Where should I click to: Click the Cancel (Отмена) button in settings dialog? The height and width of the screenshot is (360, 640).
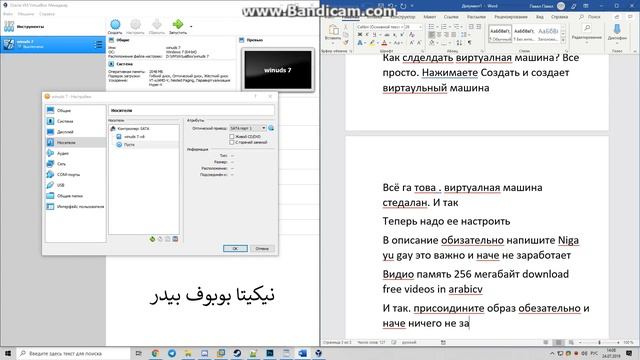tap(262, 248)
